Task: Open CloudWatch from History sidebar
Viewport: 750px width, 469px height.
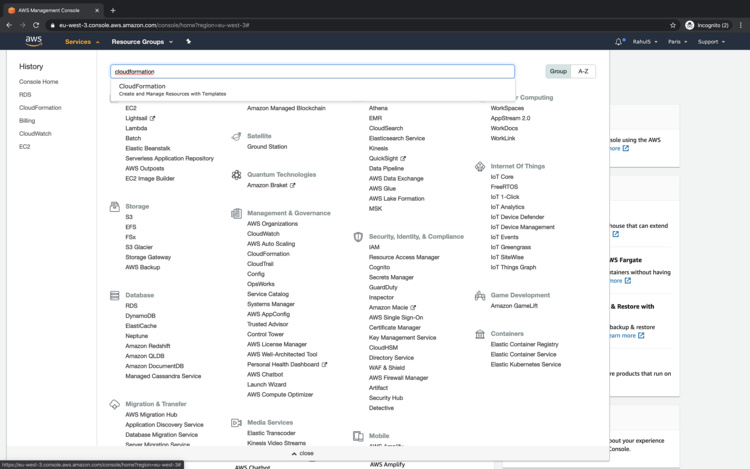Action: click(x=35, y=133)
